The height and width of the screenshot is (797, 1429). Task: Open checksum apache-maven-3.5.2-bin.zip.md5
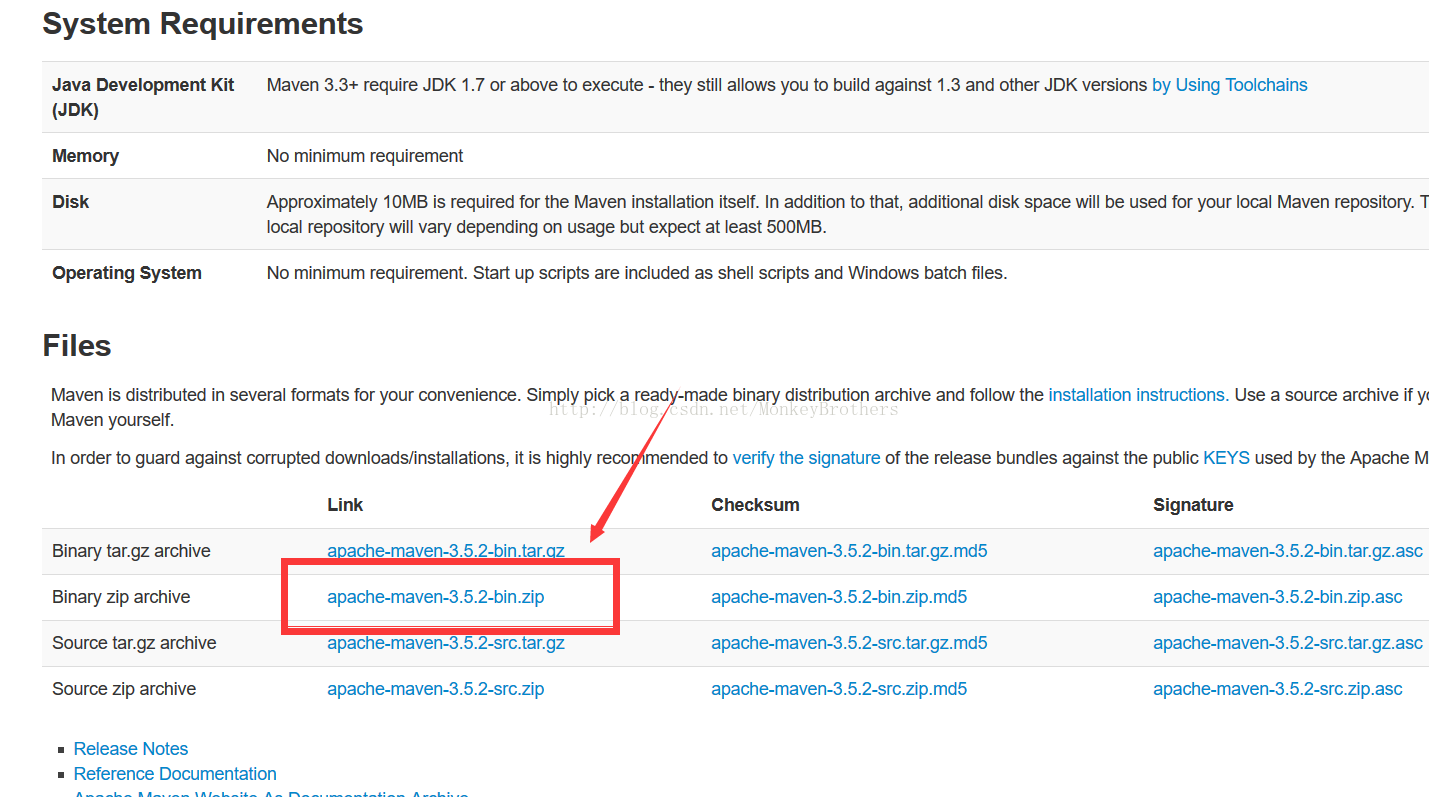(839, 597)
